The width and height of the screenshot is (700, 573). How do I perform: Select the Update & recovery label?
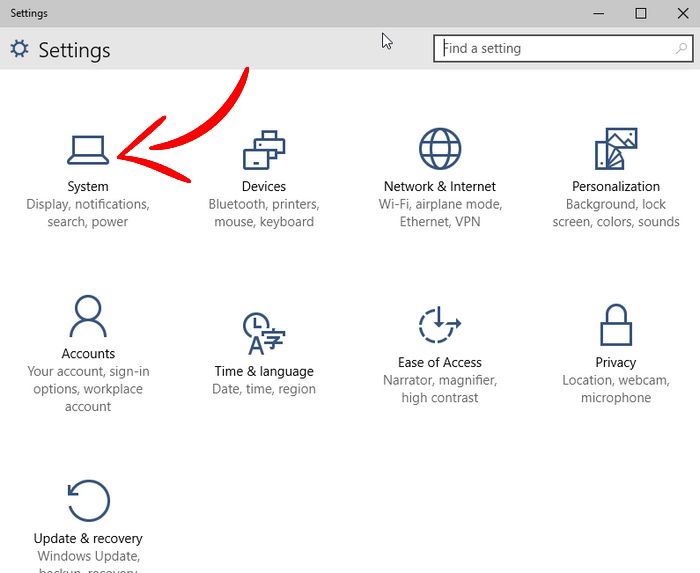88,538
